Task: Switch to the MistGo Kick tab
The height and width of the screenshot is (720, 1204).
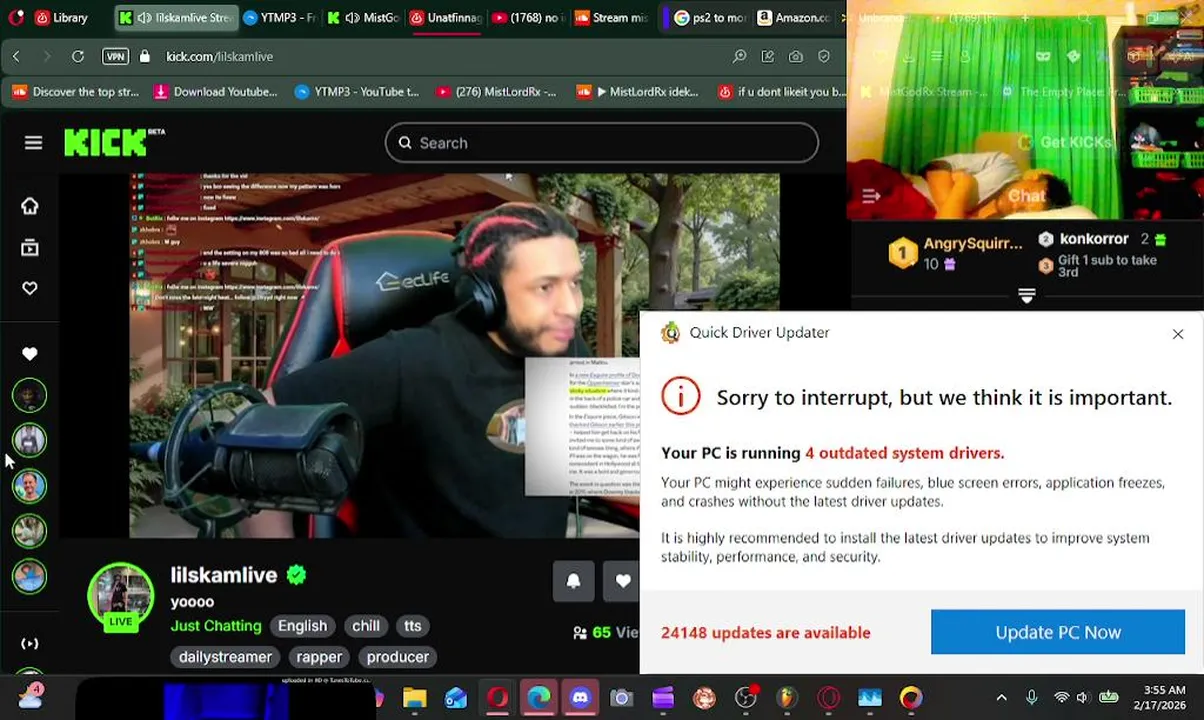Action: pos(364,18)
